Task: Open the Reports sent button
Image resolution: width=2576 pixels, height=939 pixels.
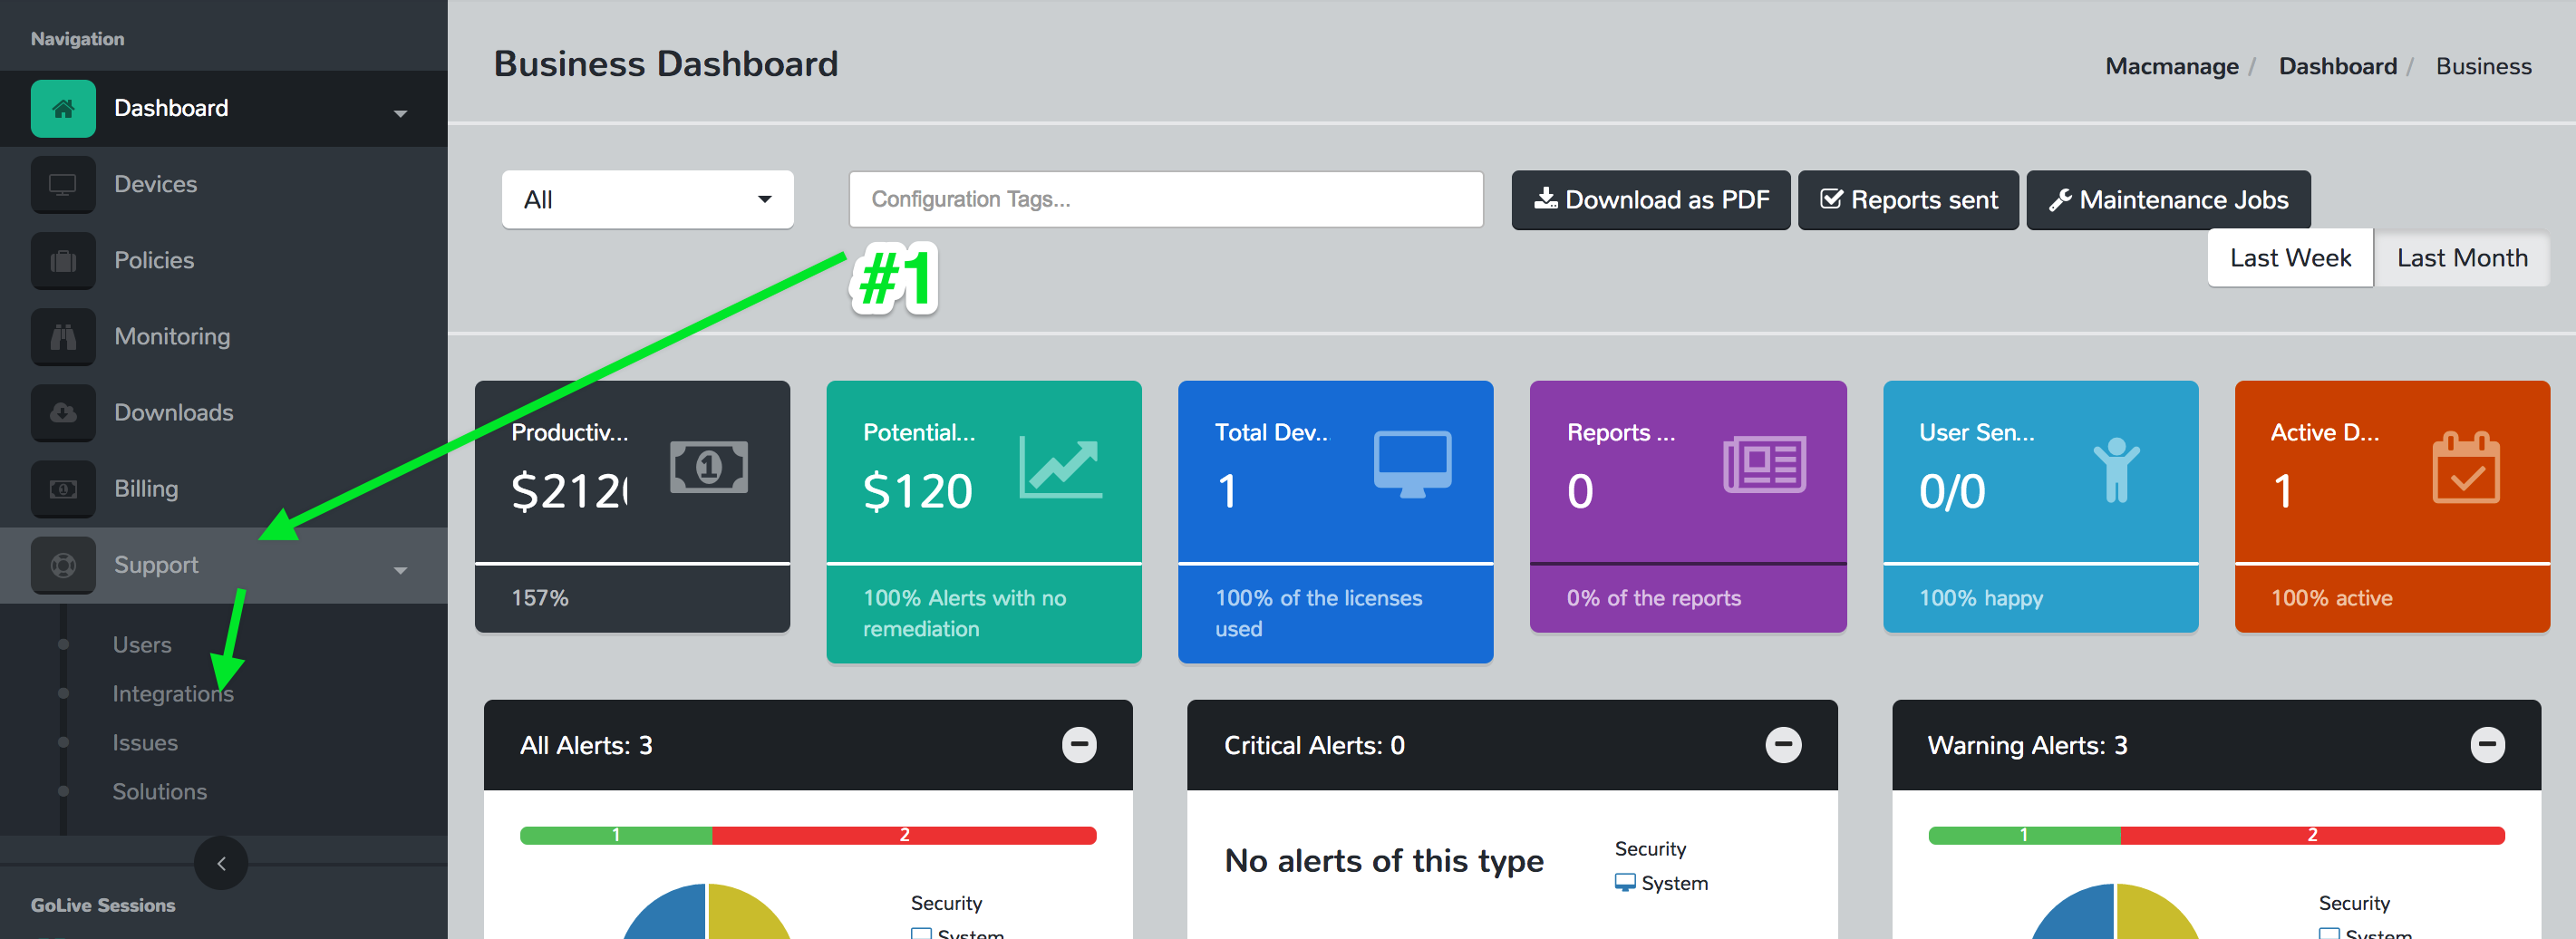Action: pyautogui.click(x=1908, y=200)
